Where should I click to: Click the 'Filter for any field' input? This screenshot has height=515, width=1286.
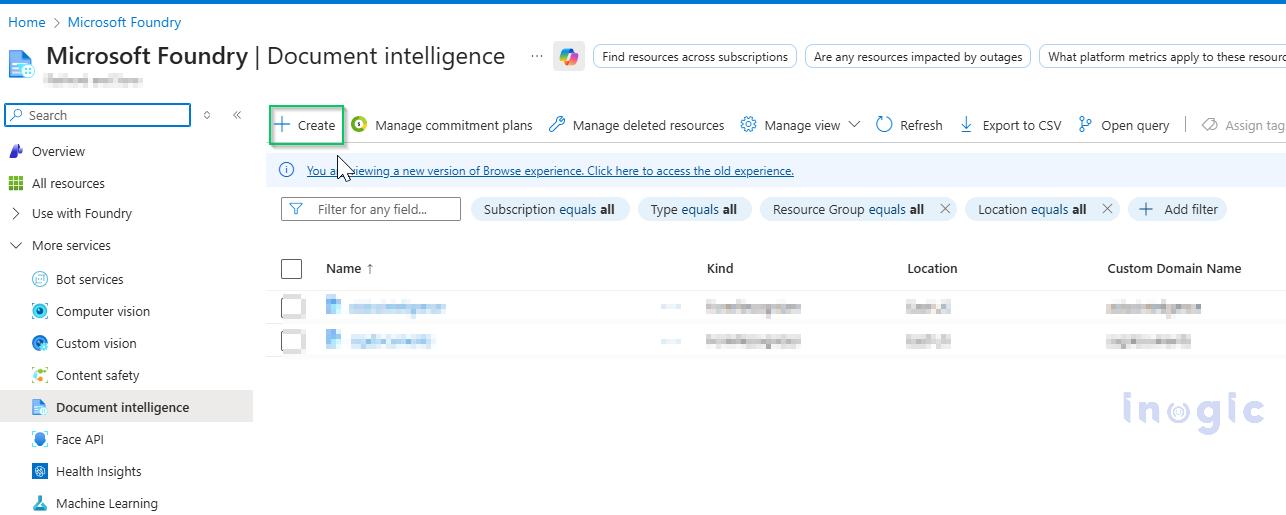[371, 209]
